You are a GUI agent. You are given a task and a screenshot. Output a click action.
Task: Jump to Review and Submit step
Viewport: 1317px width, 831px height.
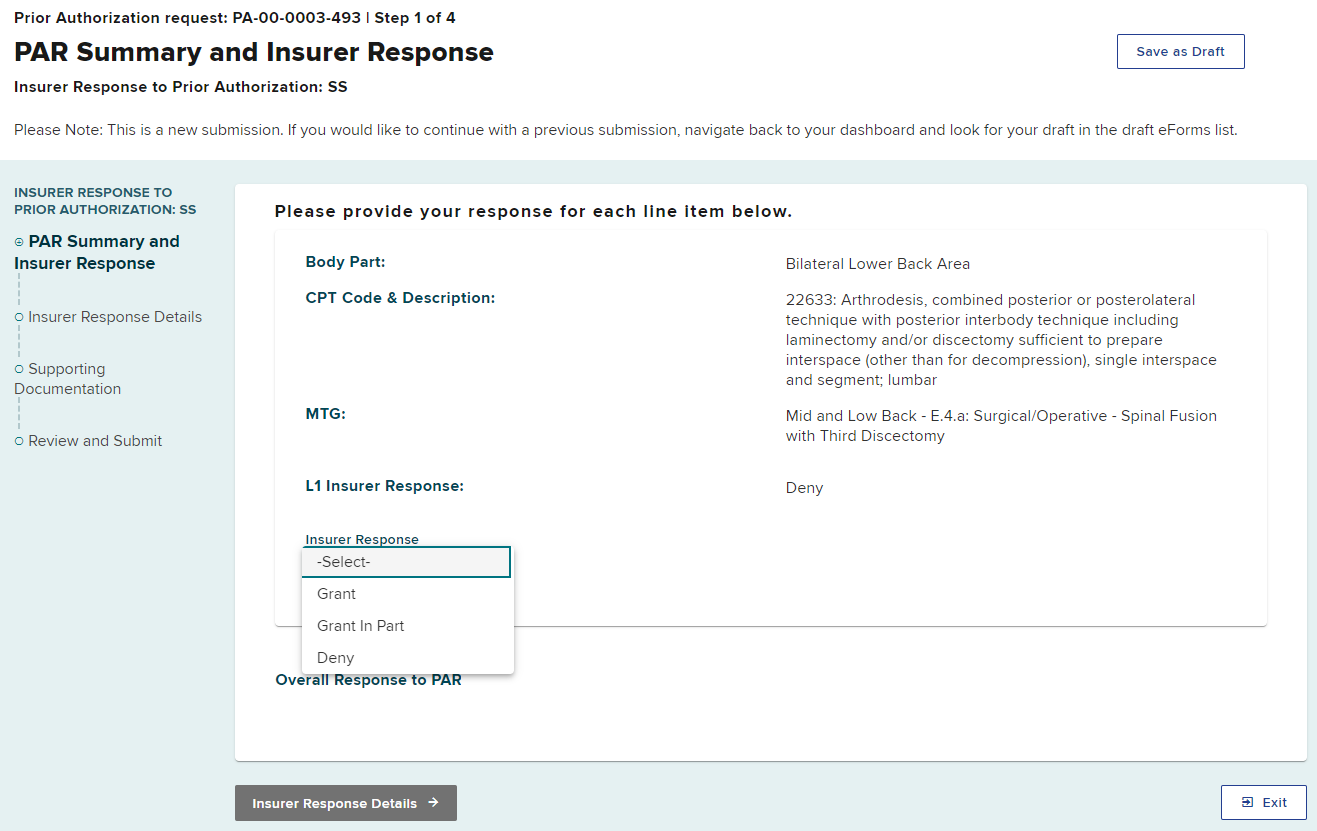95,441
